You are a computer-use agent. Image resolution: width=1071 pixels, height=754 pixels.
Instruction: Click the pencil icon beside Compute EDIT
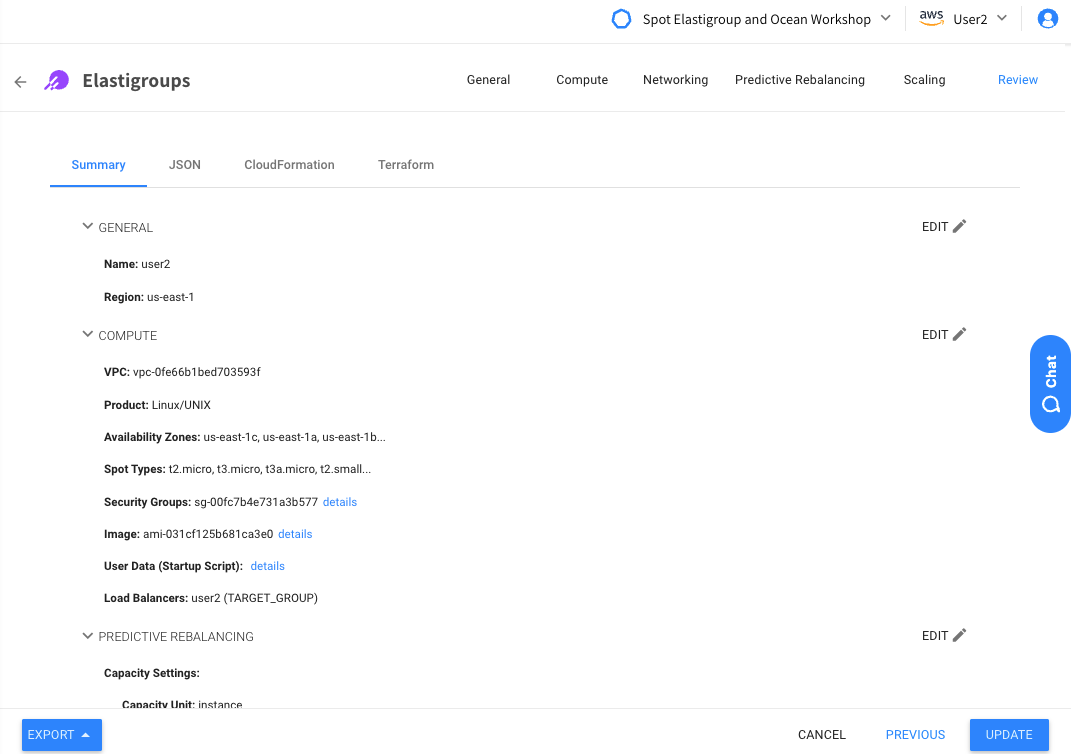click(x=959, y=334)
